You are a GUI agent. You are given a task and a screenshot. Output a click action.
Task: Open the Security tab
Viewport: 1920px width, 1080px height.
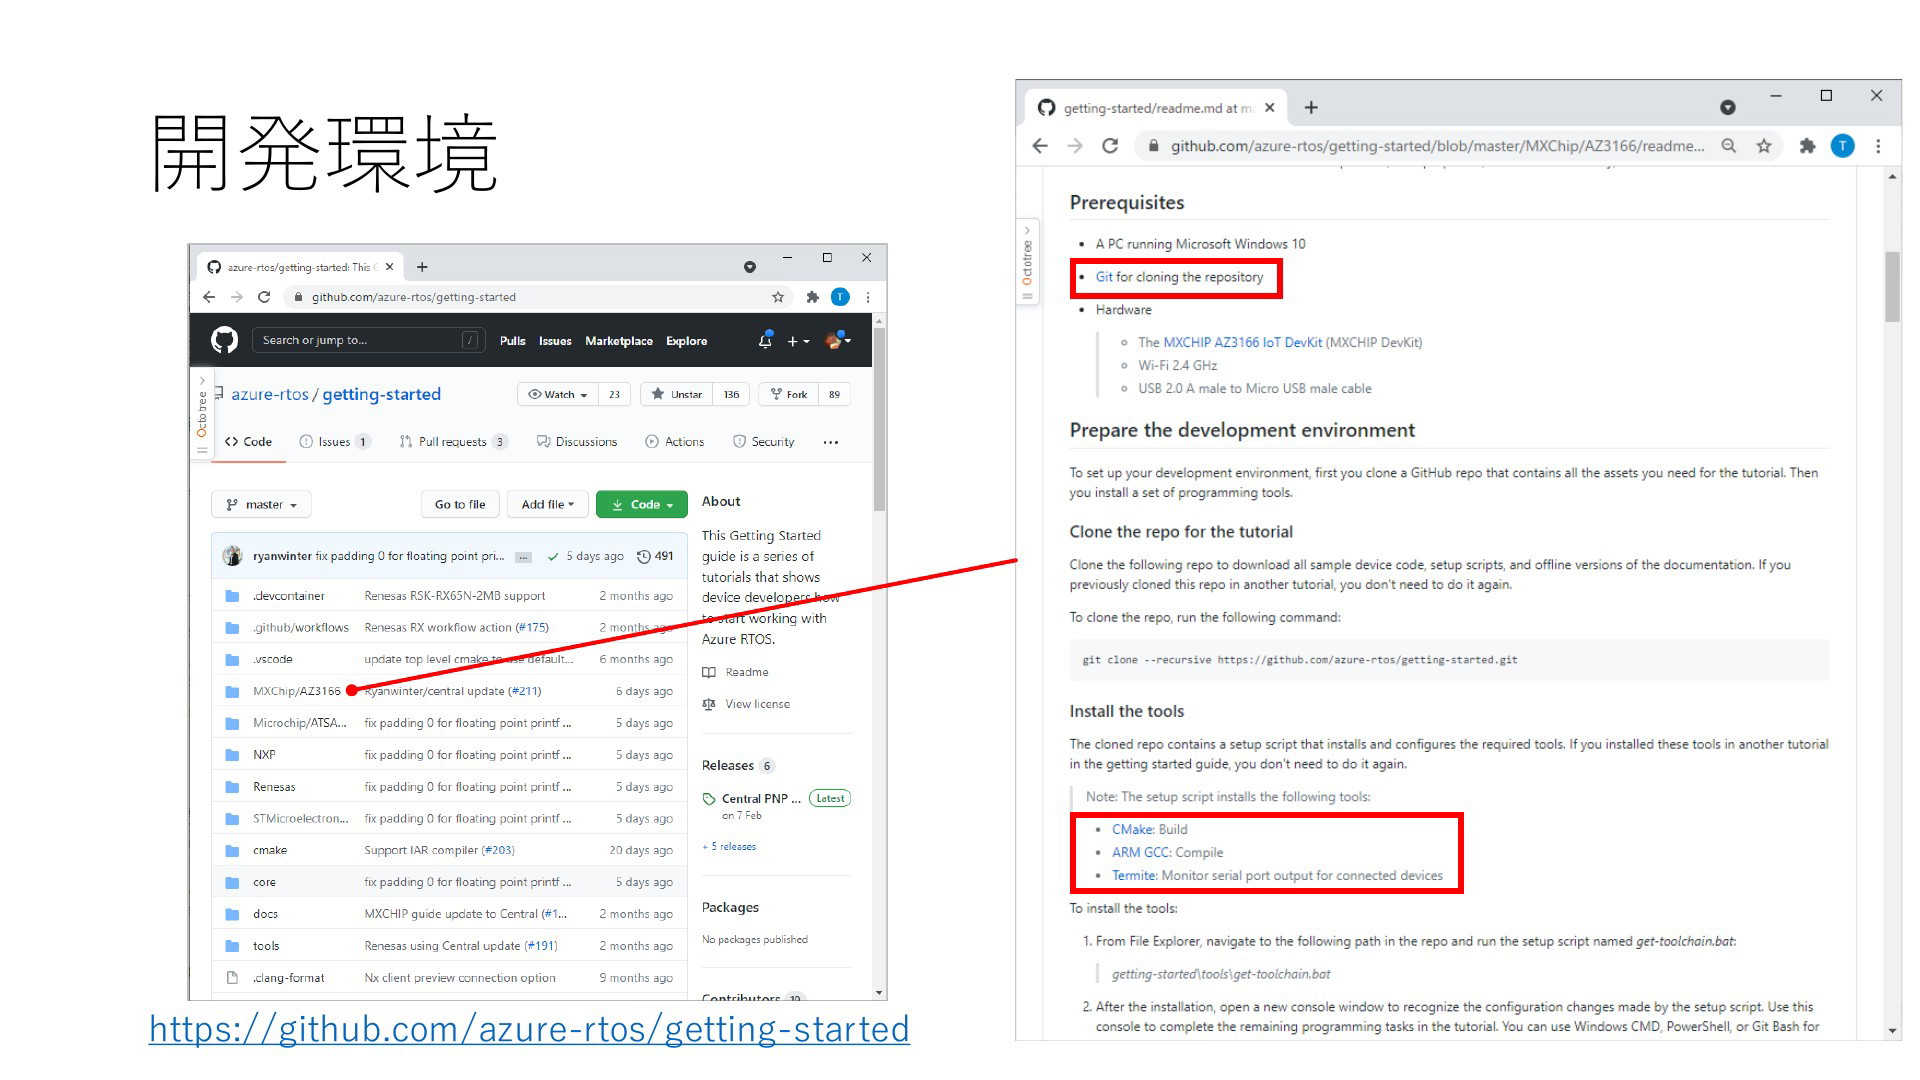(764, 441)
